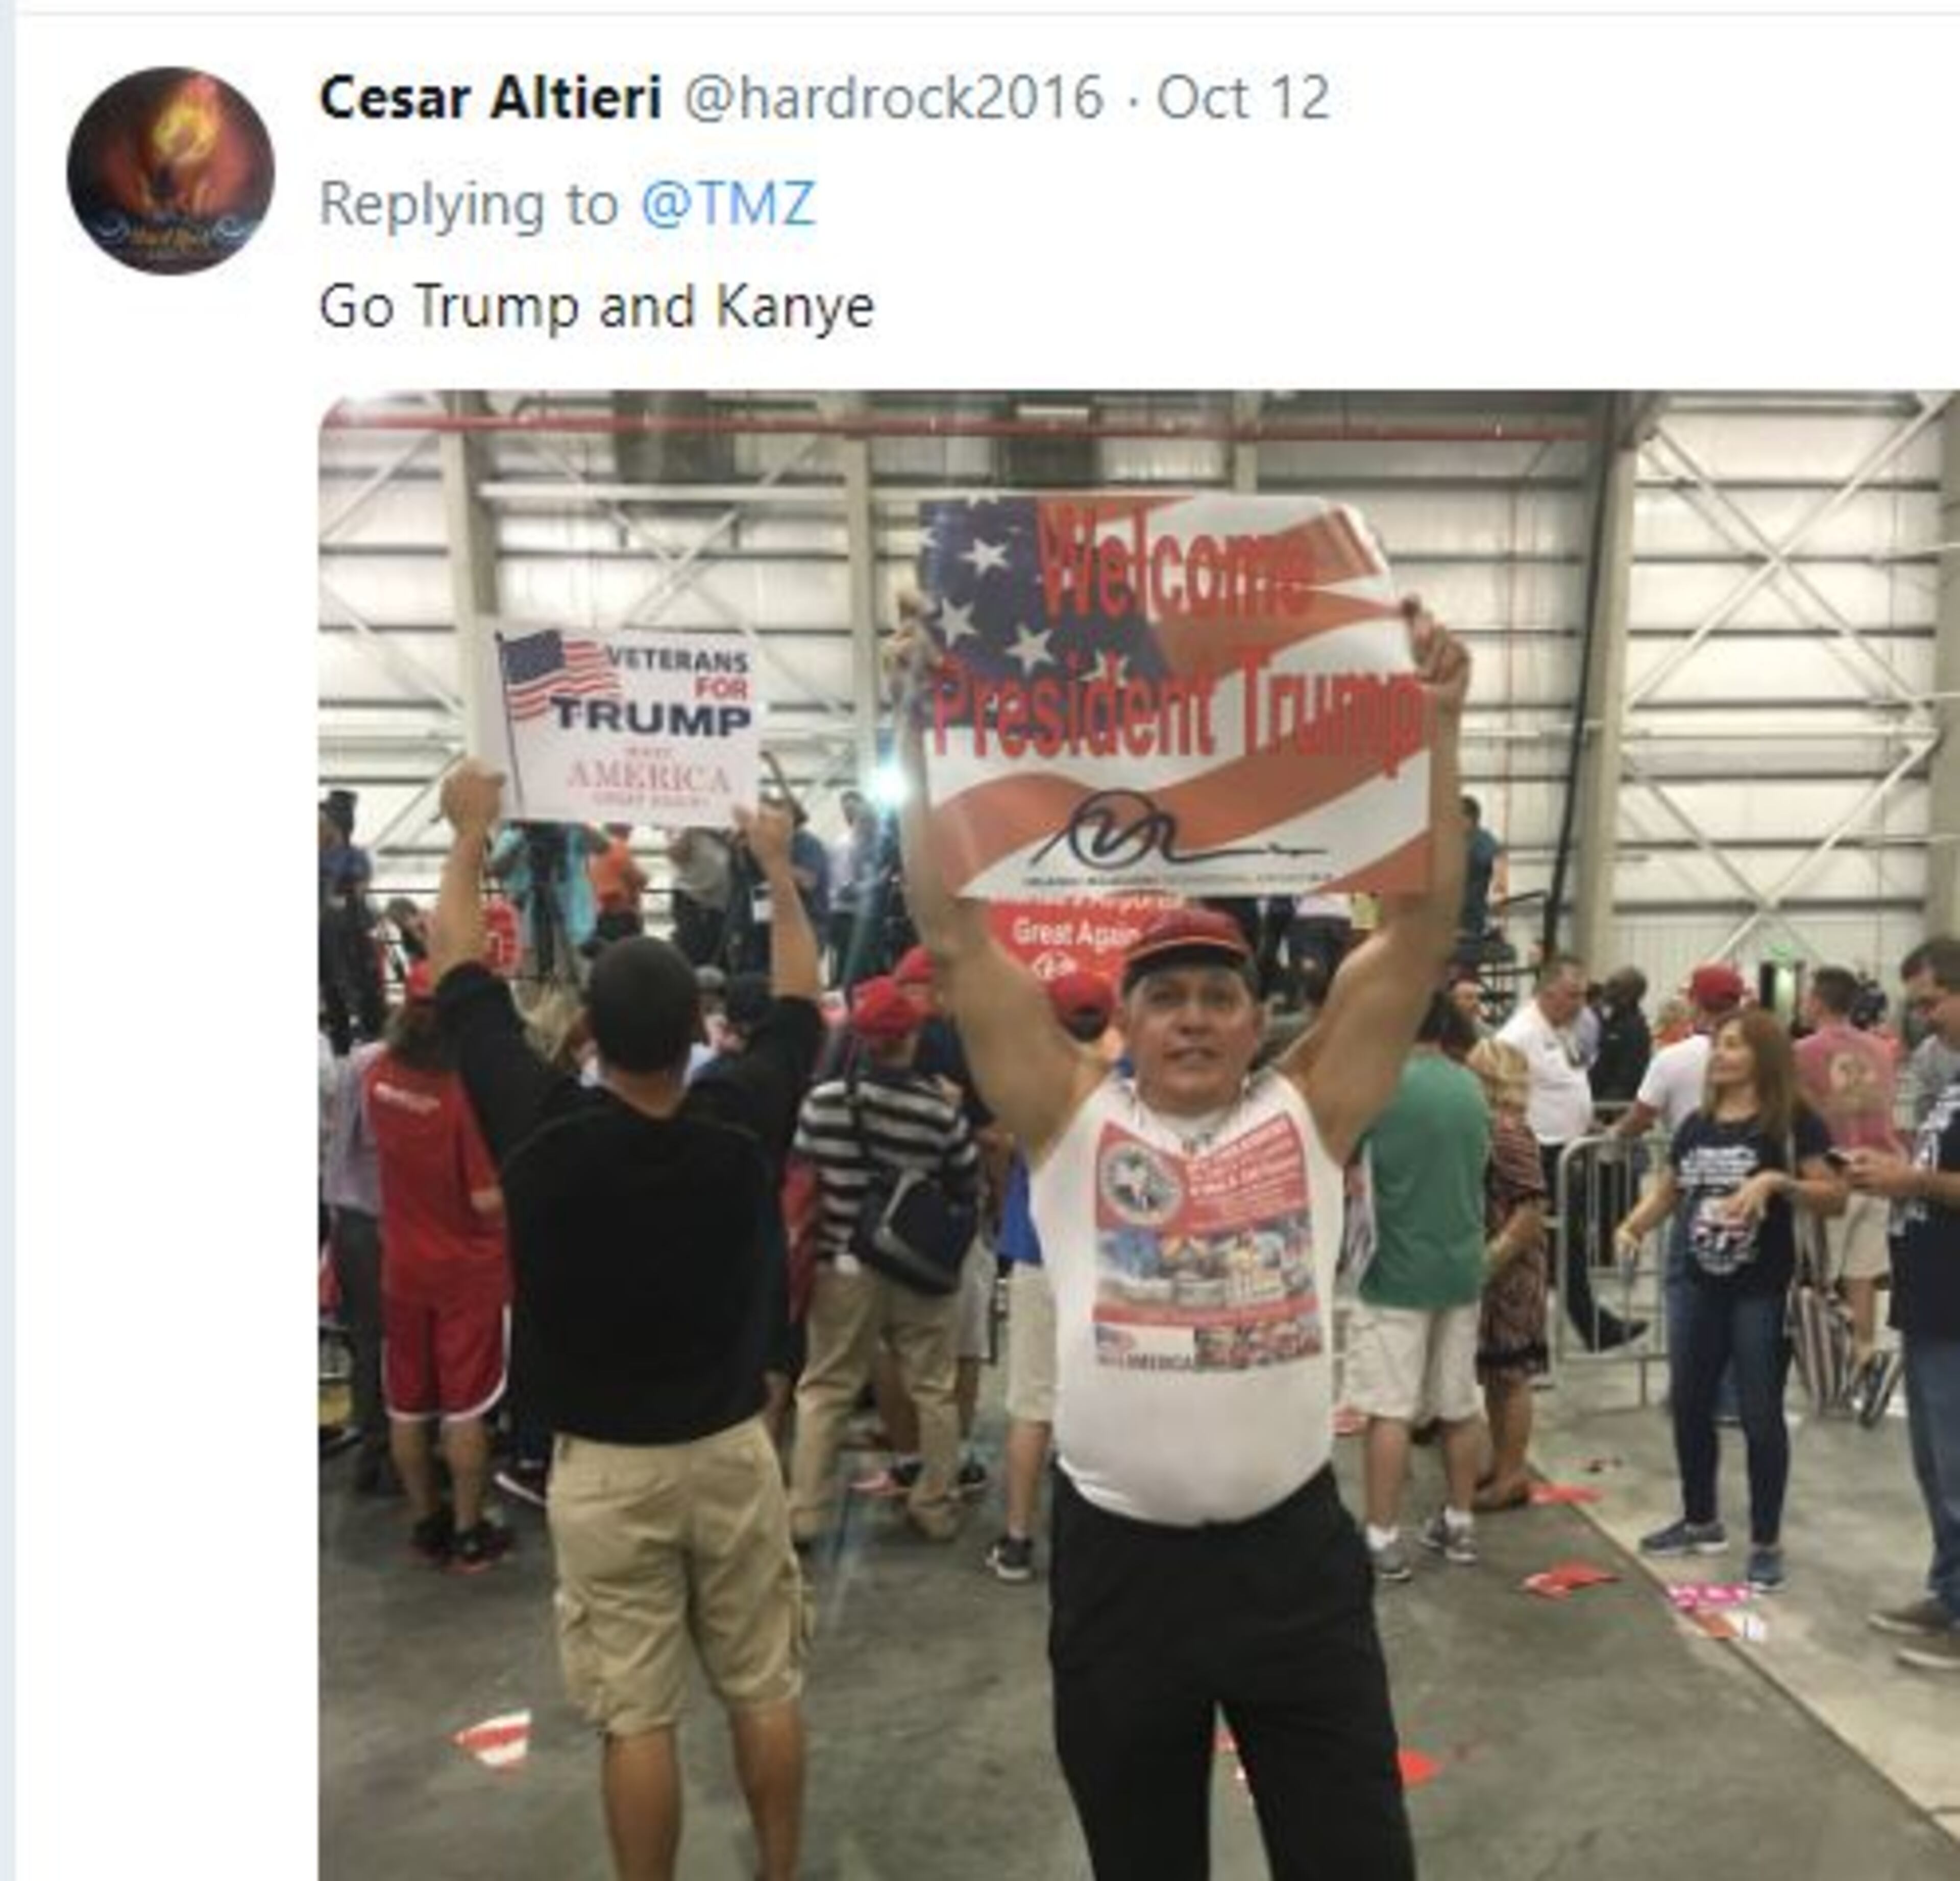Image resolution: width=1960 pixels, height=1881 pixels.
Task: Click the tweet text "Go Trump and Kanye"
Action: [597, 307]
